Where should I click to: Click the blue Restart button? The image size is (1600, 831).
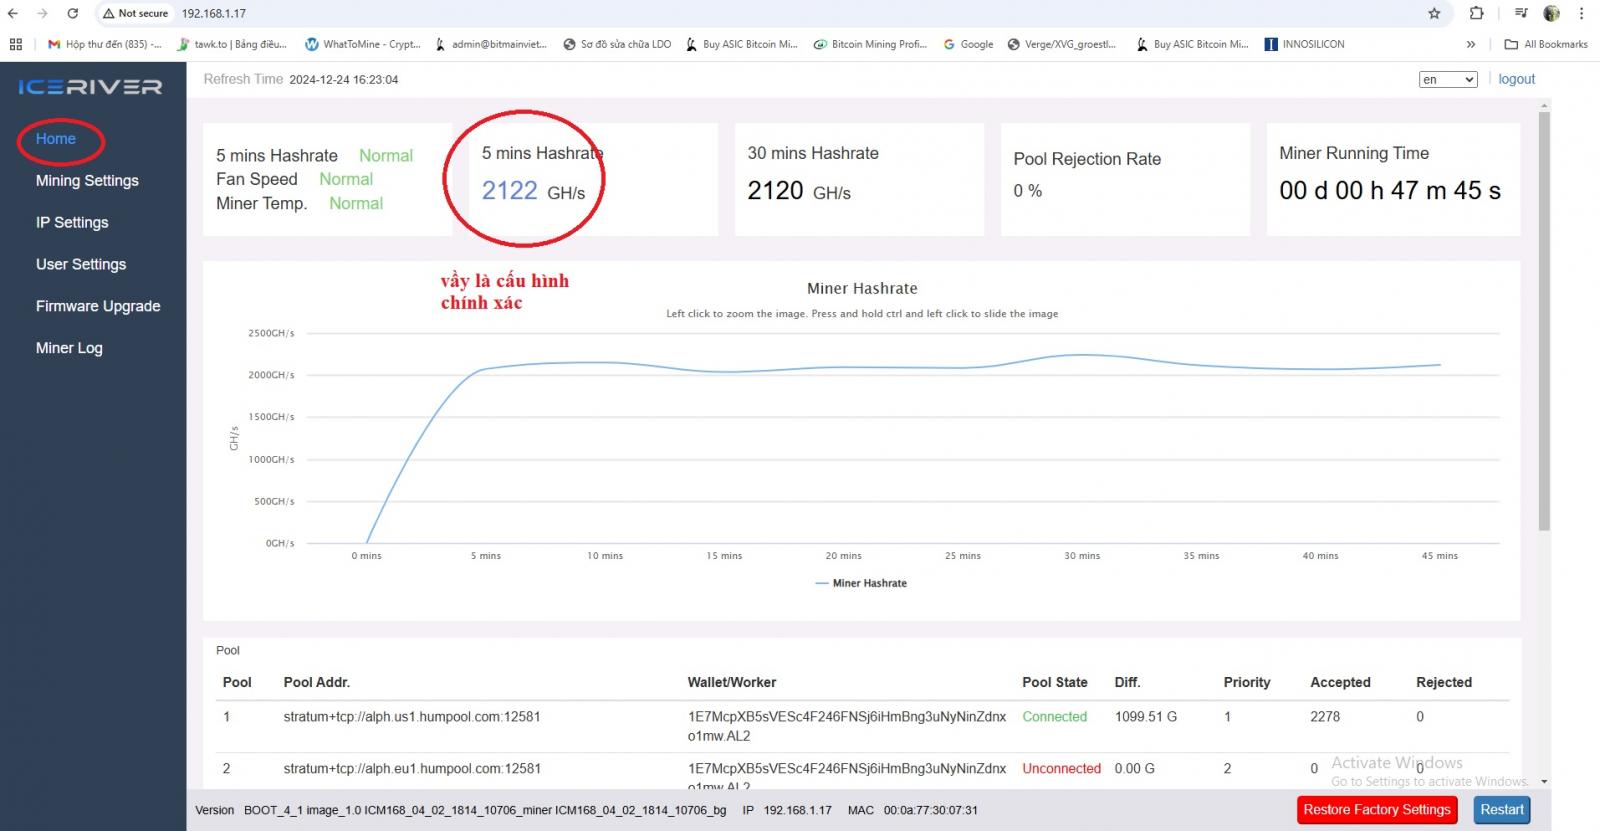click(1502, 810)
